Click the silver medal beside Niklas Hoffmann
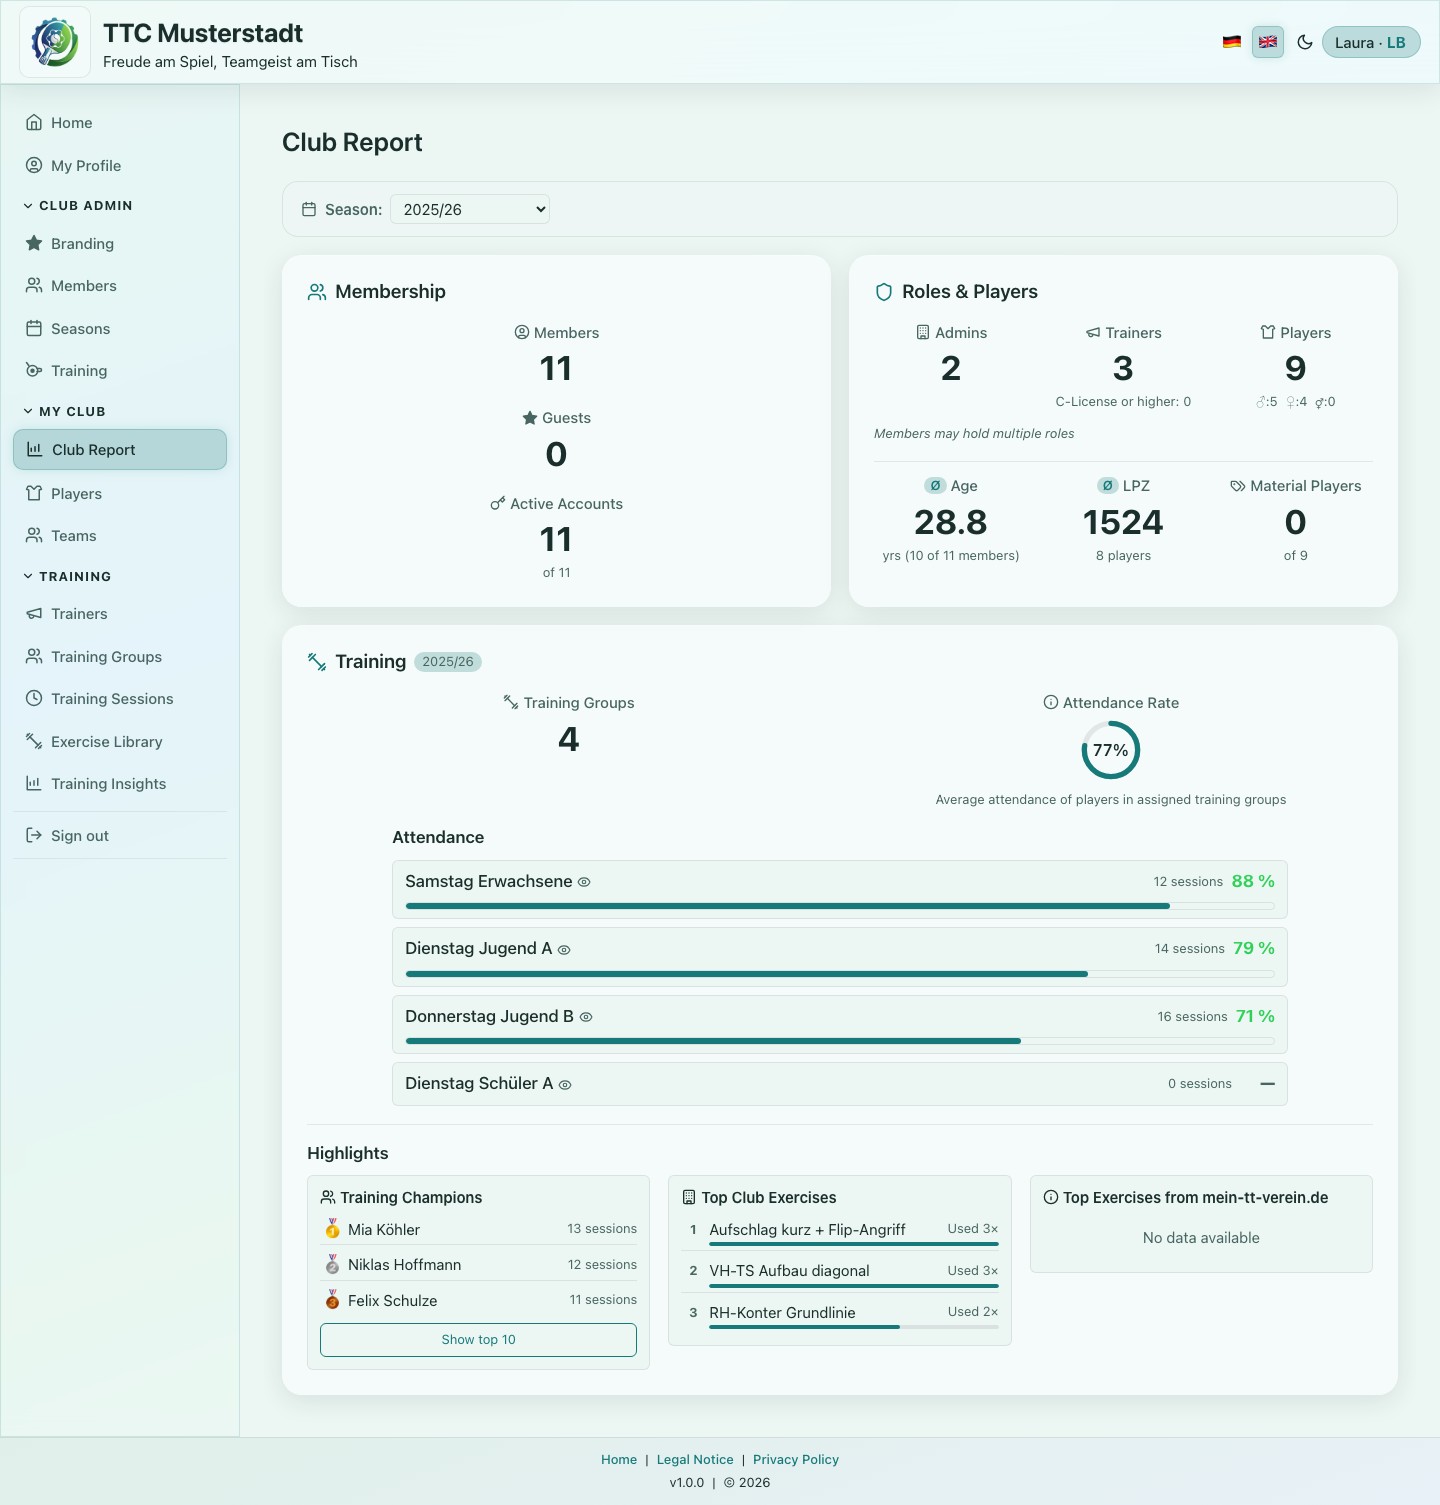 332,1265
